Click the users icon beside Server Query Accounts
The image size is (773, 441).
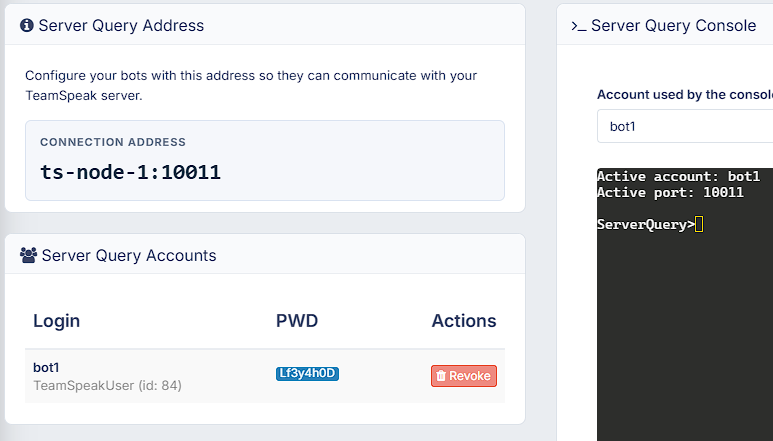(29, 255)
